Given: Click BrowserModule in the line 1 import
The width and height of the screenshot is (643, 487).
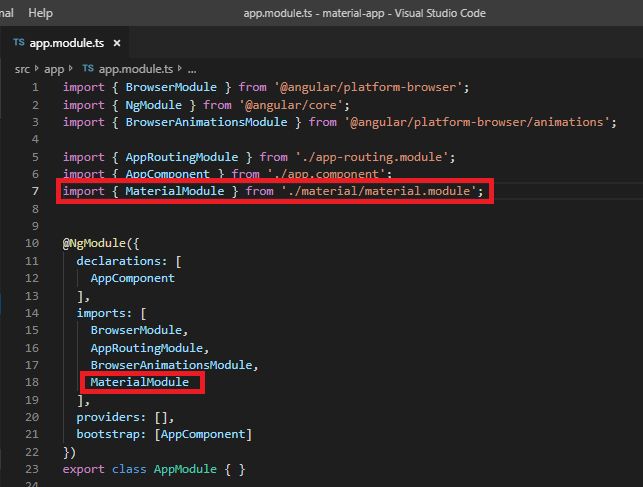Looking at the screenshot, I should coord(171,87).
